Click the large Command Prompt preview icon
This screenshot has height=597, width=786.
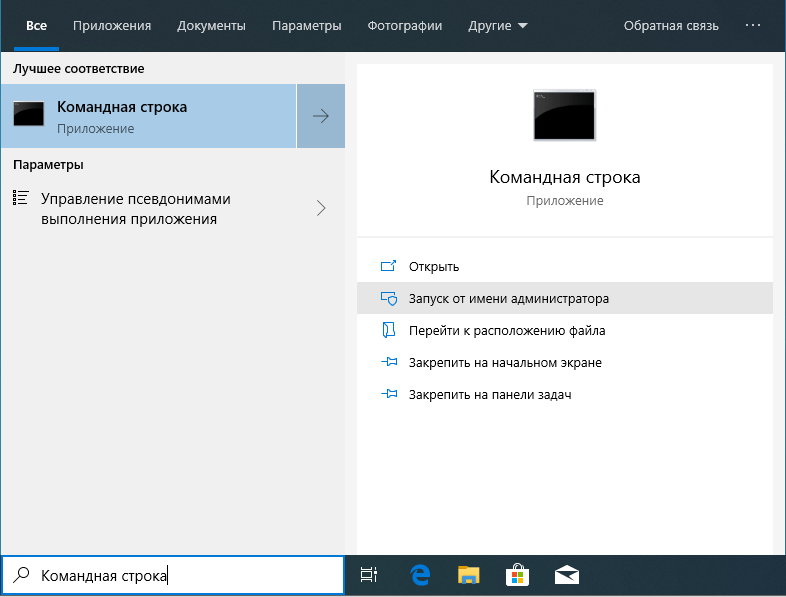click(565, 114)
